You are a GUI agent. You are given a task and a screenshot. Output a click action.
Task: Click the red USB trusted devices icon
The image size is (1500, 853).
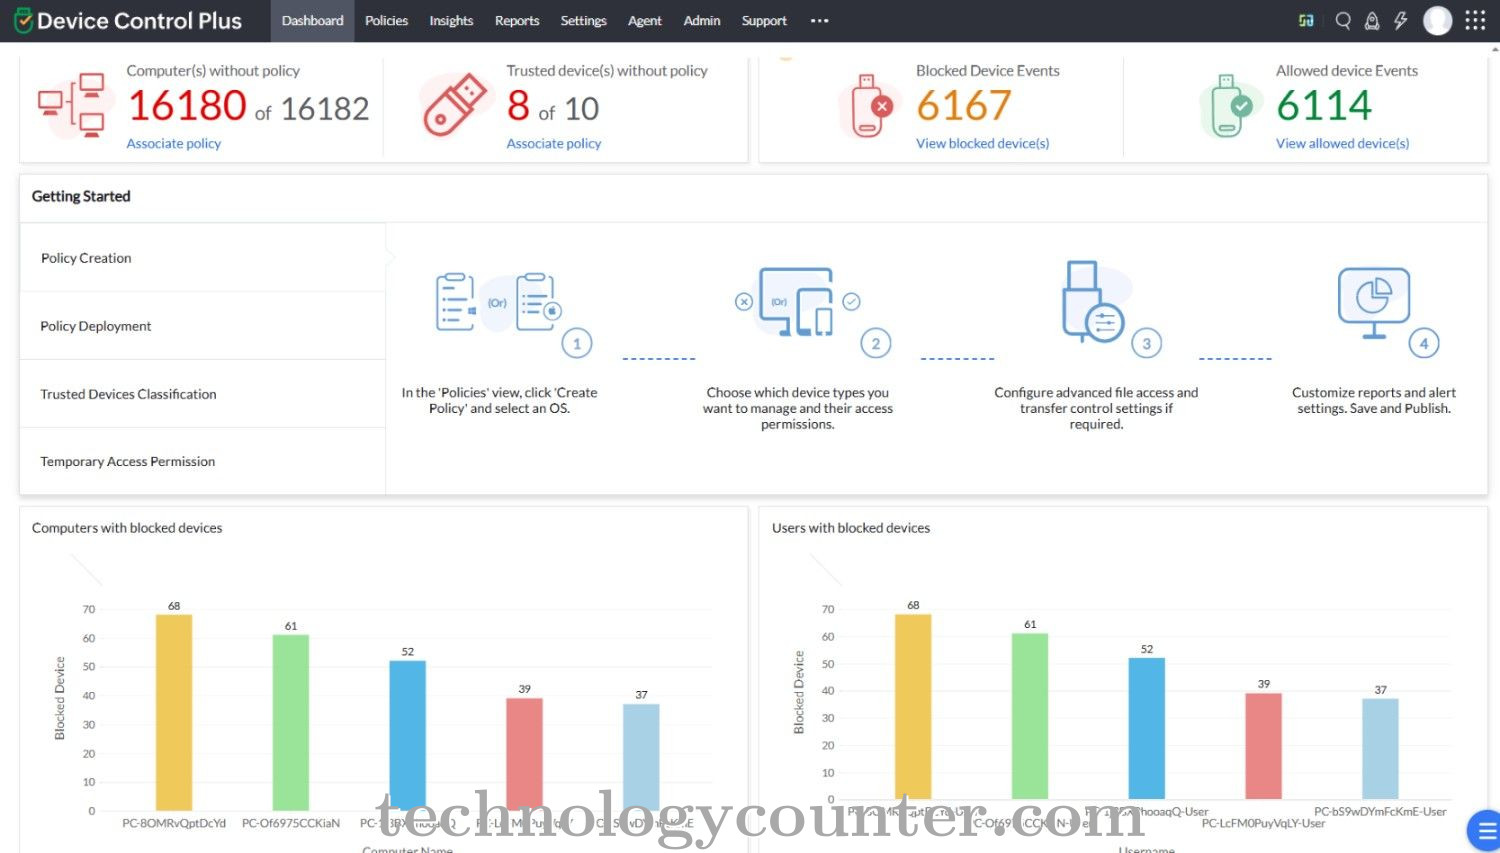pos(454,105)
